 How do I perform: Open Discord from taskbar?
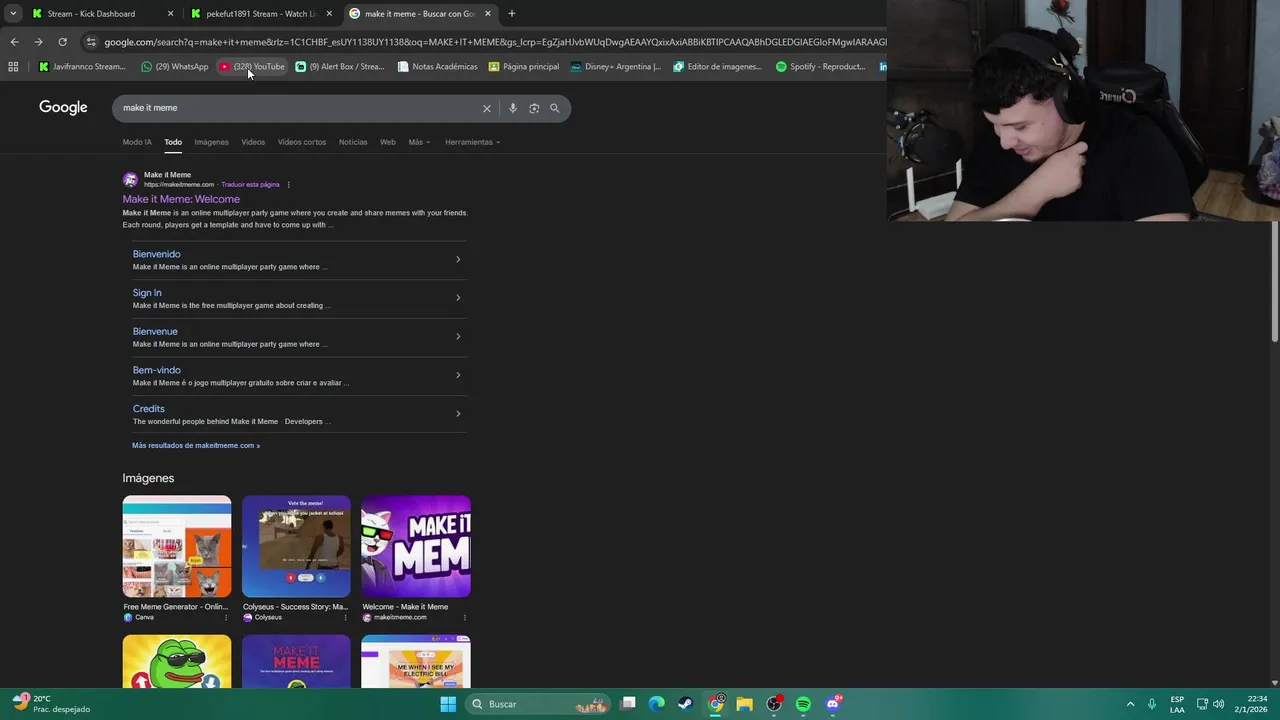[833, 704]
